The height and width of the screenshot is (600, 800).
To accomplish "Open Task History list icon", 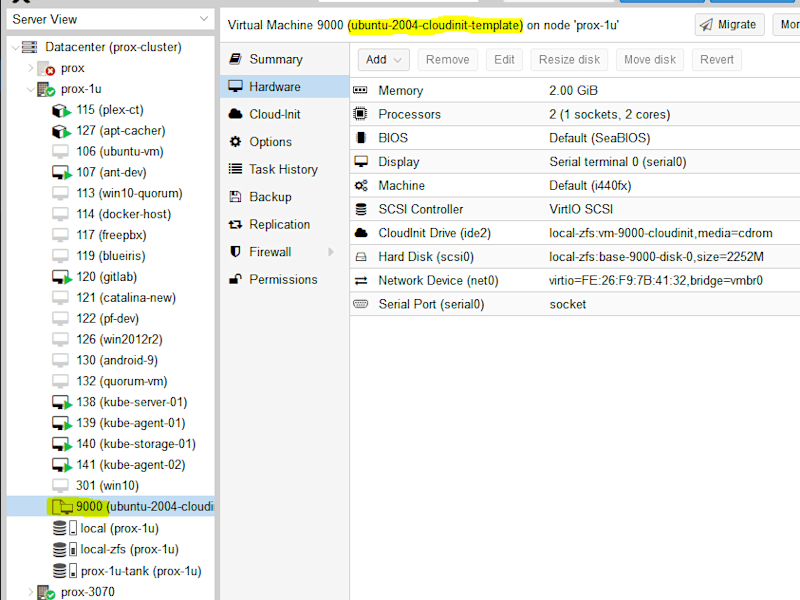I will (x=235, y=169).
